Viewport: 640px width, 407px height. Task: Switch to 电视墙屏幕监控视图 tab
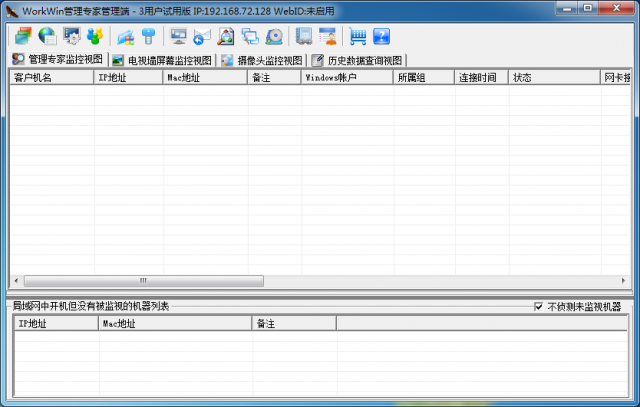[x=162, y=61]
